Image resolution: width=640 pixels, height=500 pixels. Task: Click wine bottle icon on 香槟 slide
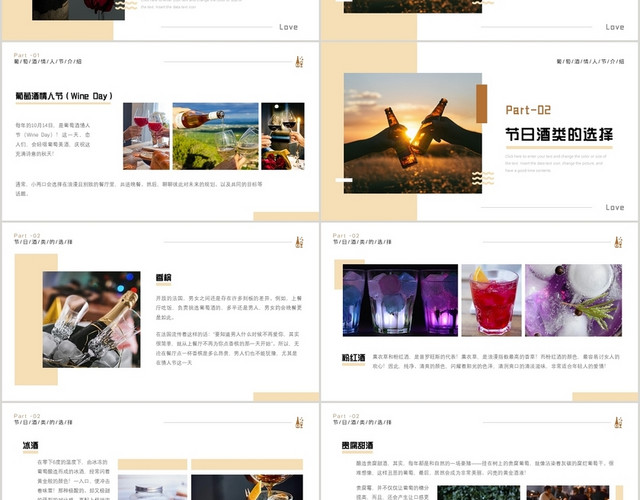click(299, 242)
